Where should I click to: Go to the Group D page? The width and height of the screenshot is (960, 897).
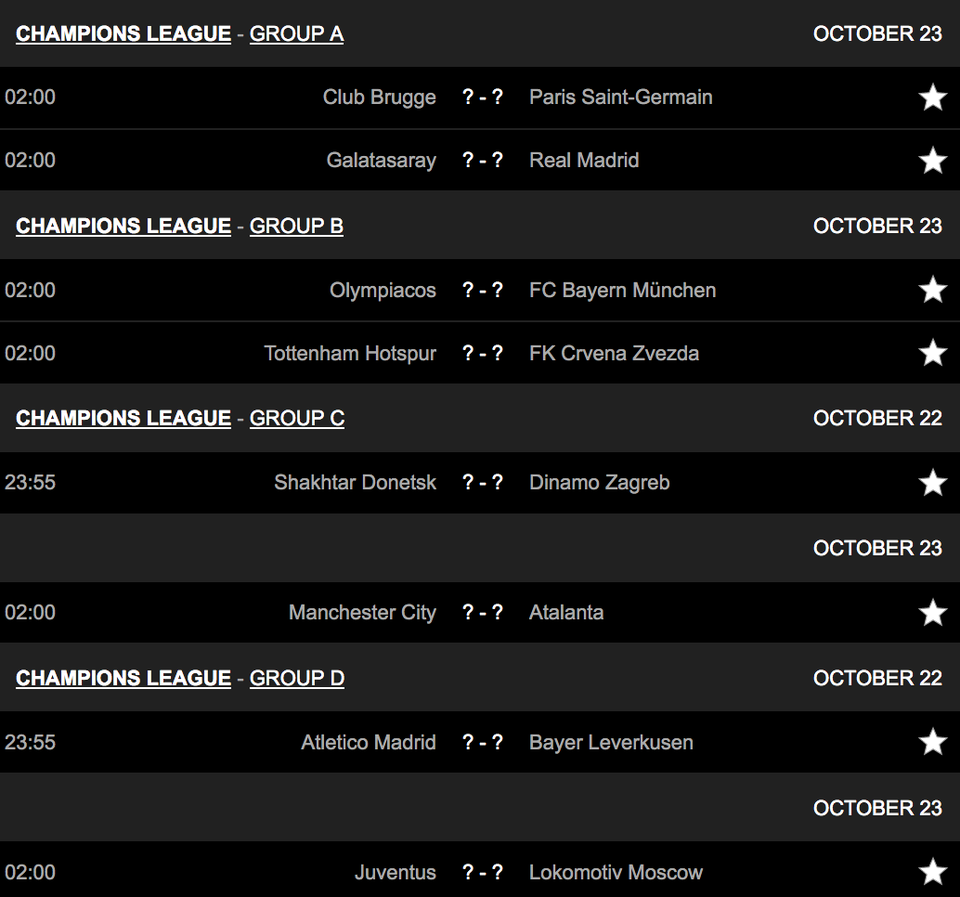tap(297, 678)
